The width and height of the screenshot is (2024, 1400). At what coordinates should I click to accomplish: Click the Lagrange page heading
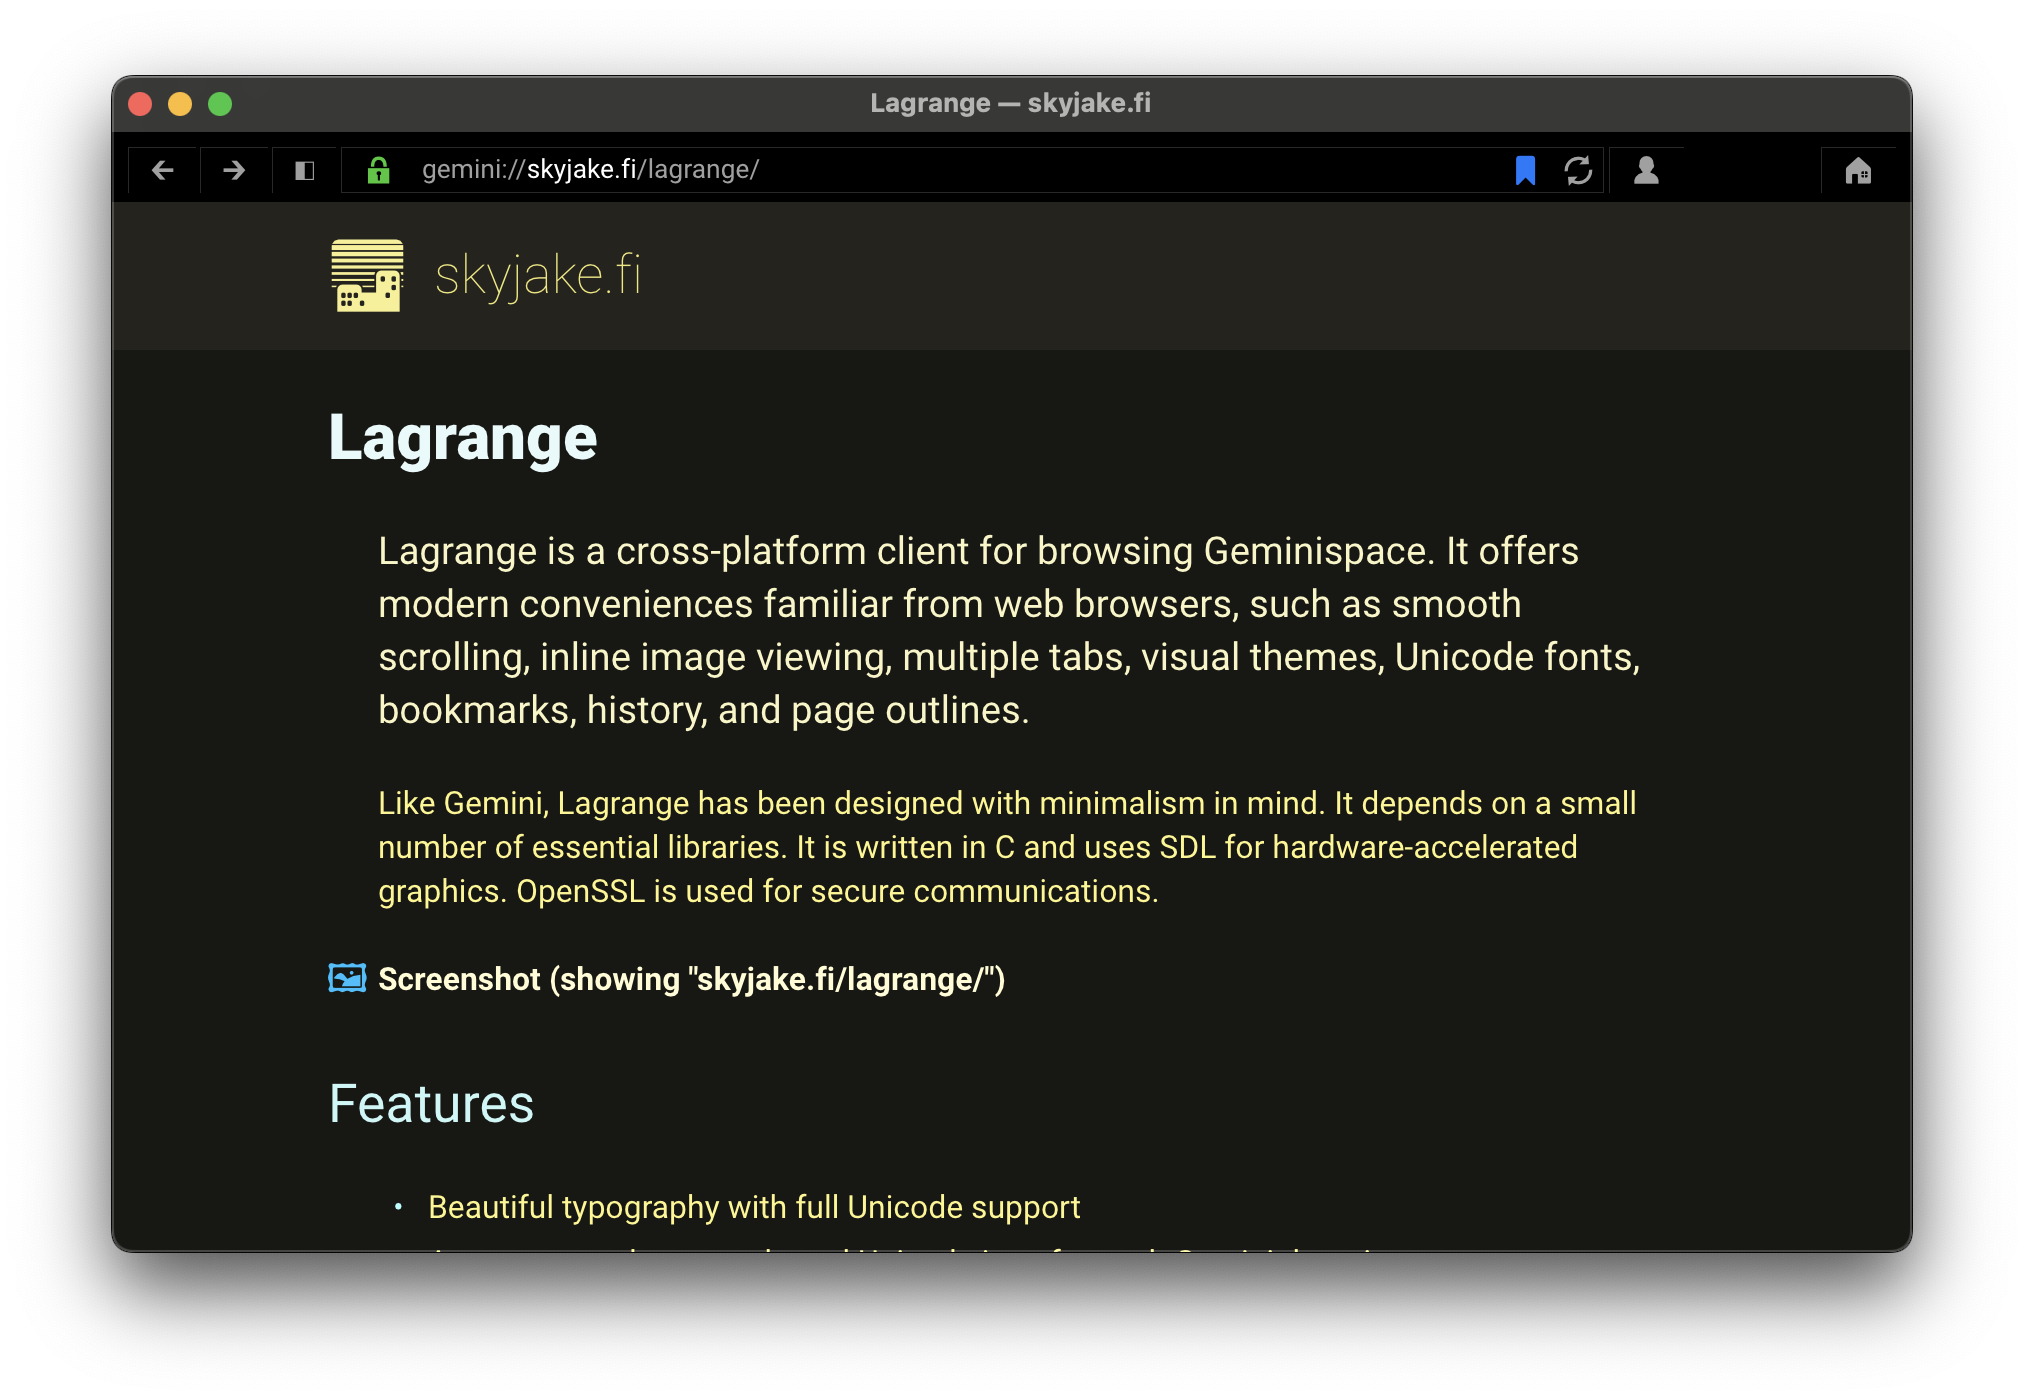point(463,439)
